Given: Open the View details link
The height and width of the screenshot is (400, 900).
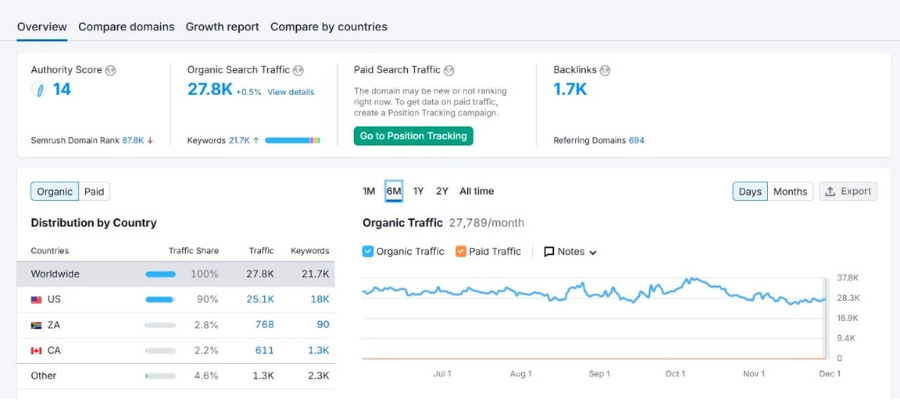Looking at the screenshot, I should pos(290,92).
